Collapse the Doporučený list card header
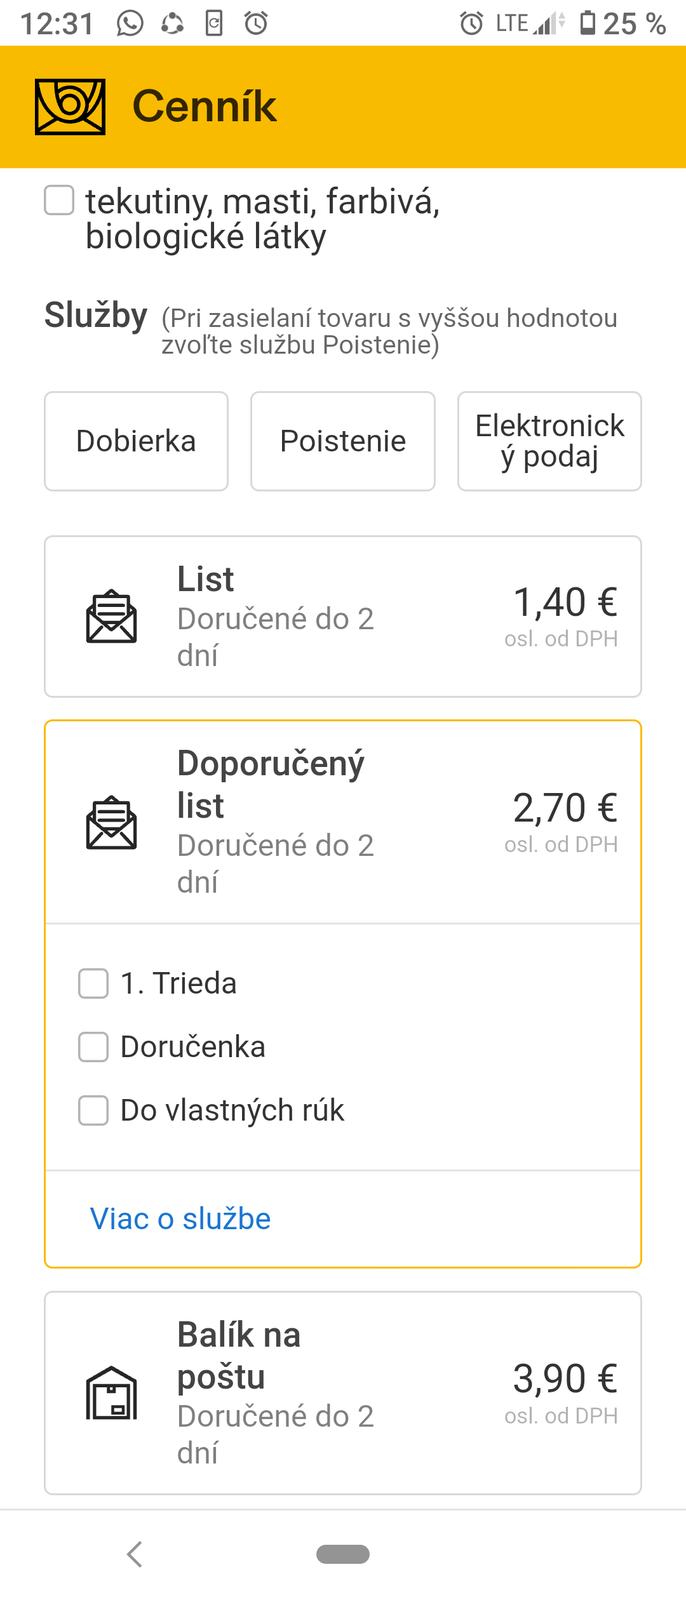Viewport: 686px width, 1600px height. [342, 823]
